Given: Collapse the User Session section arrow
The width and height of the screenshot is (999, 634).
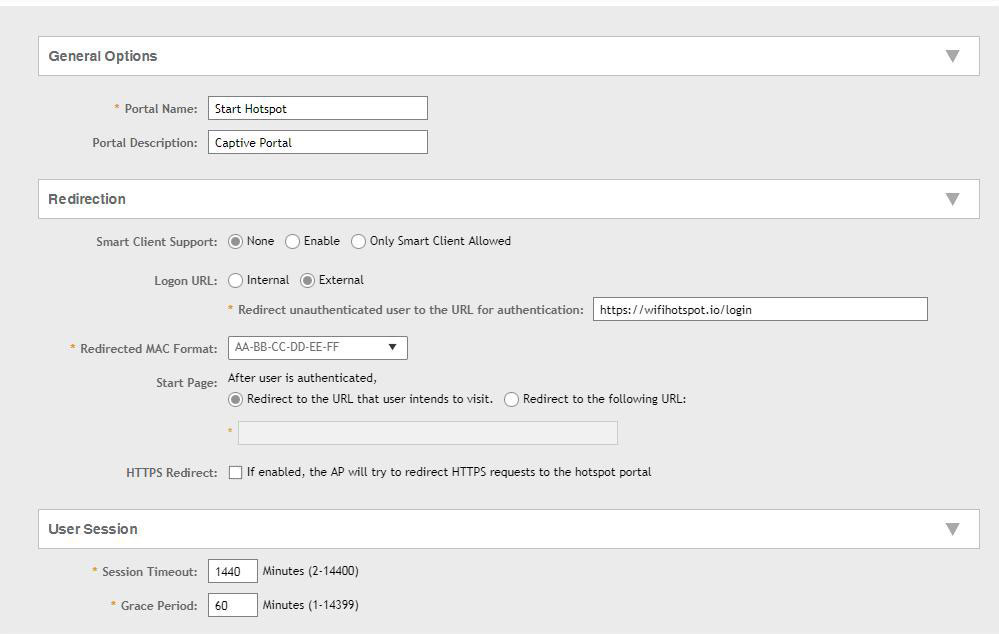Looking at the screenshot, I should [x=952, y=529].
